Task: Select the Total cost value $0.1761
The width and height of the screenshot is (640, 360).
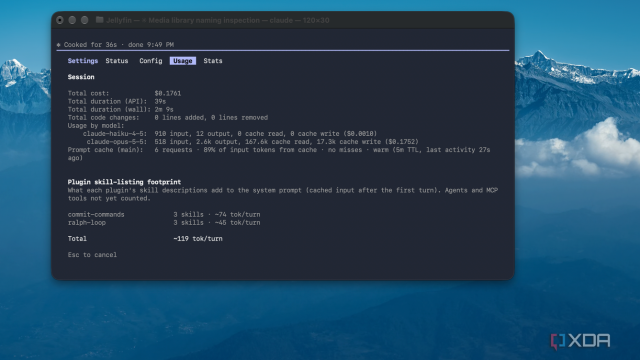Action: coord(168,93)
